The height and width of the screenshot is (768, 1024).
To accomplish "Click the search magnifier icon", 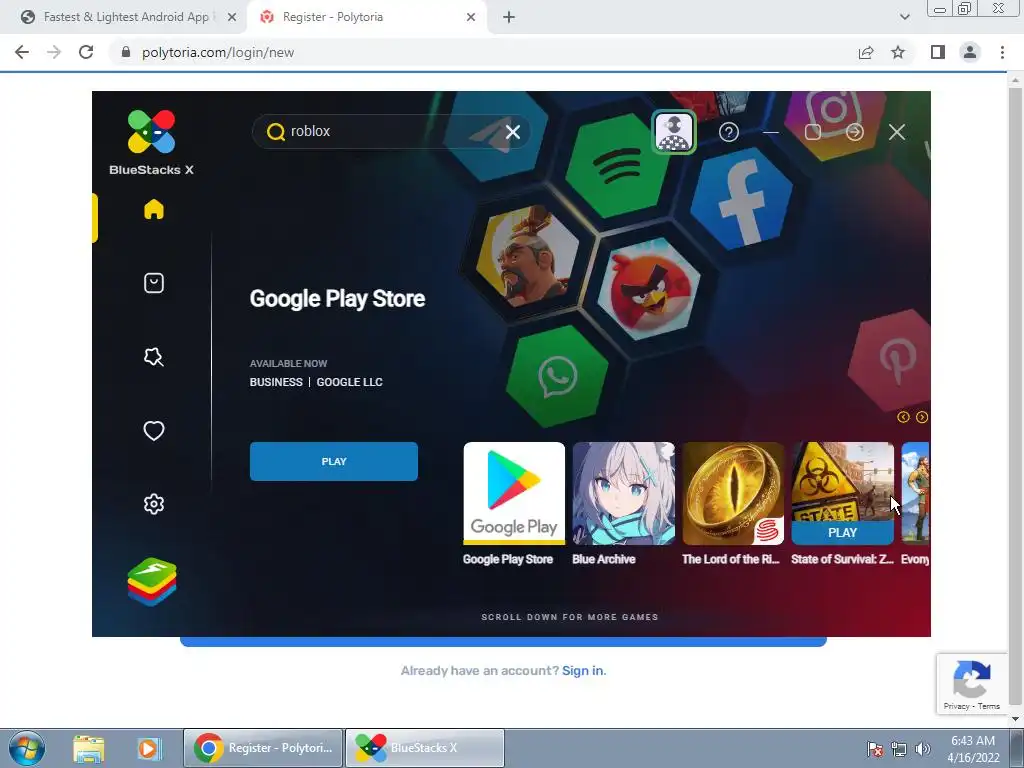I will tap(276, 132).
